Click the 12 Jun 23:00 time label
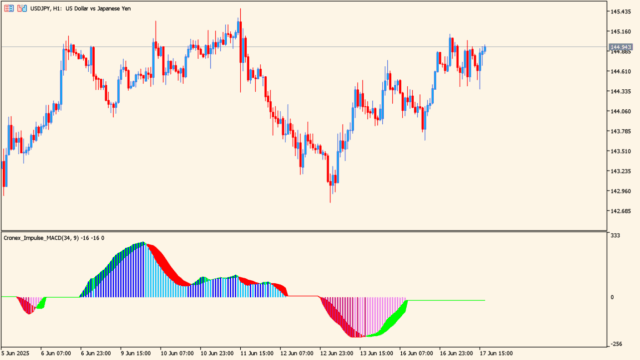This screenshot has width=640, height=360. point(337,353)
